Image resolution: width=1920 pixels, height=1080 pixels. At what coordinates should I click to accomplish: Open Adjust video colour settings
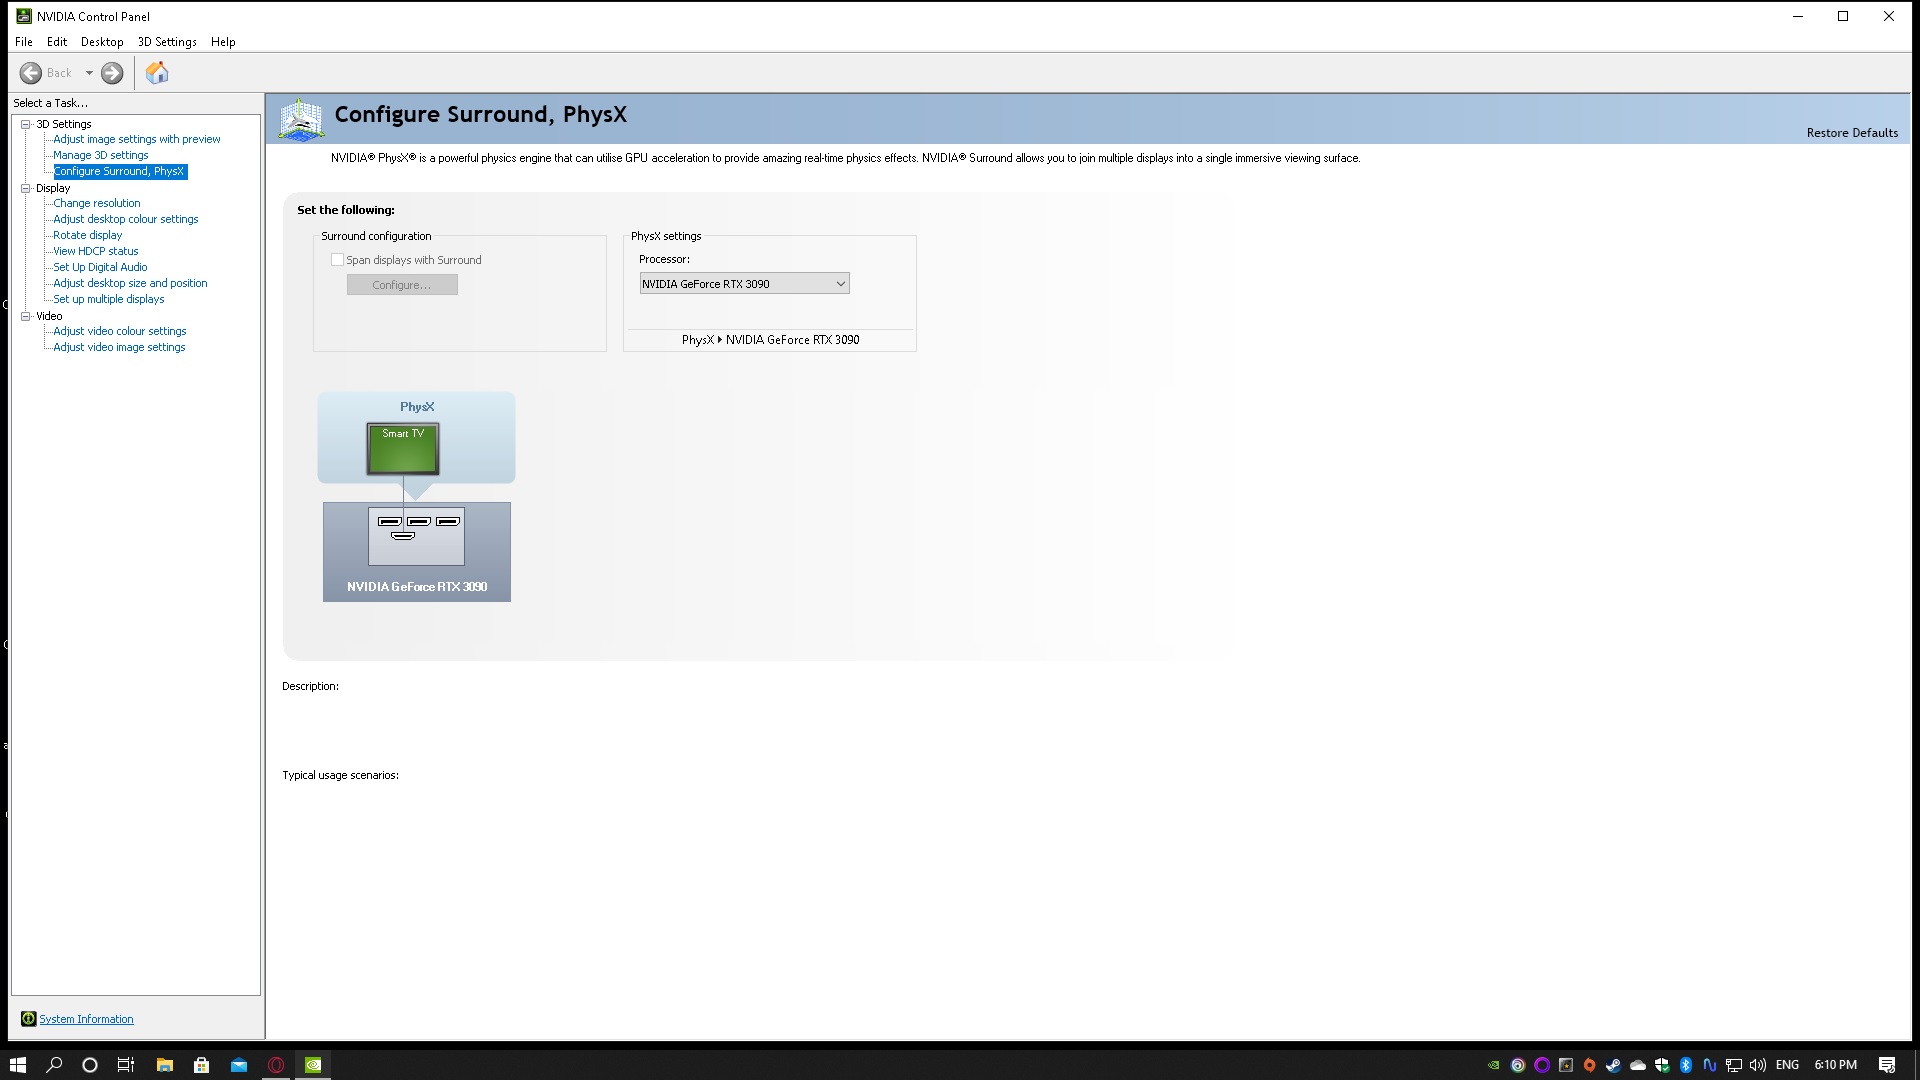tap(120, 331)
